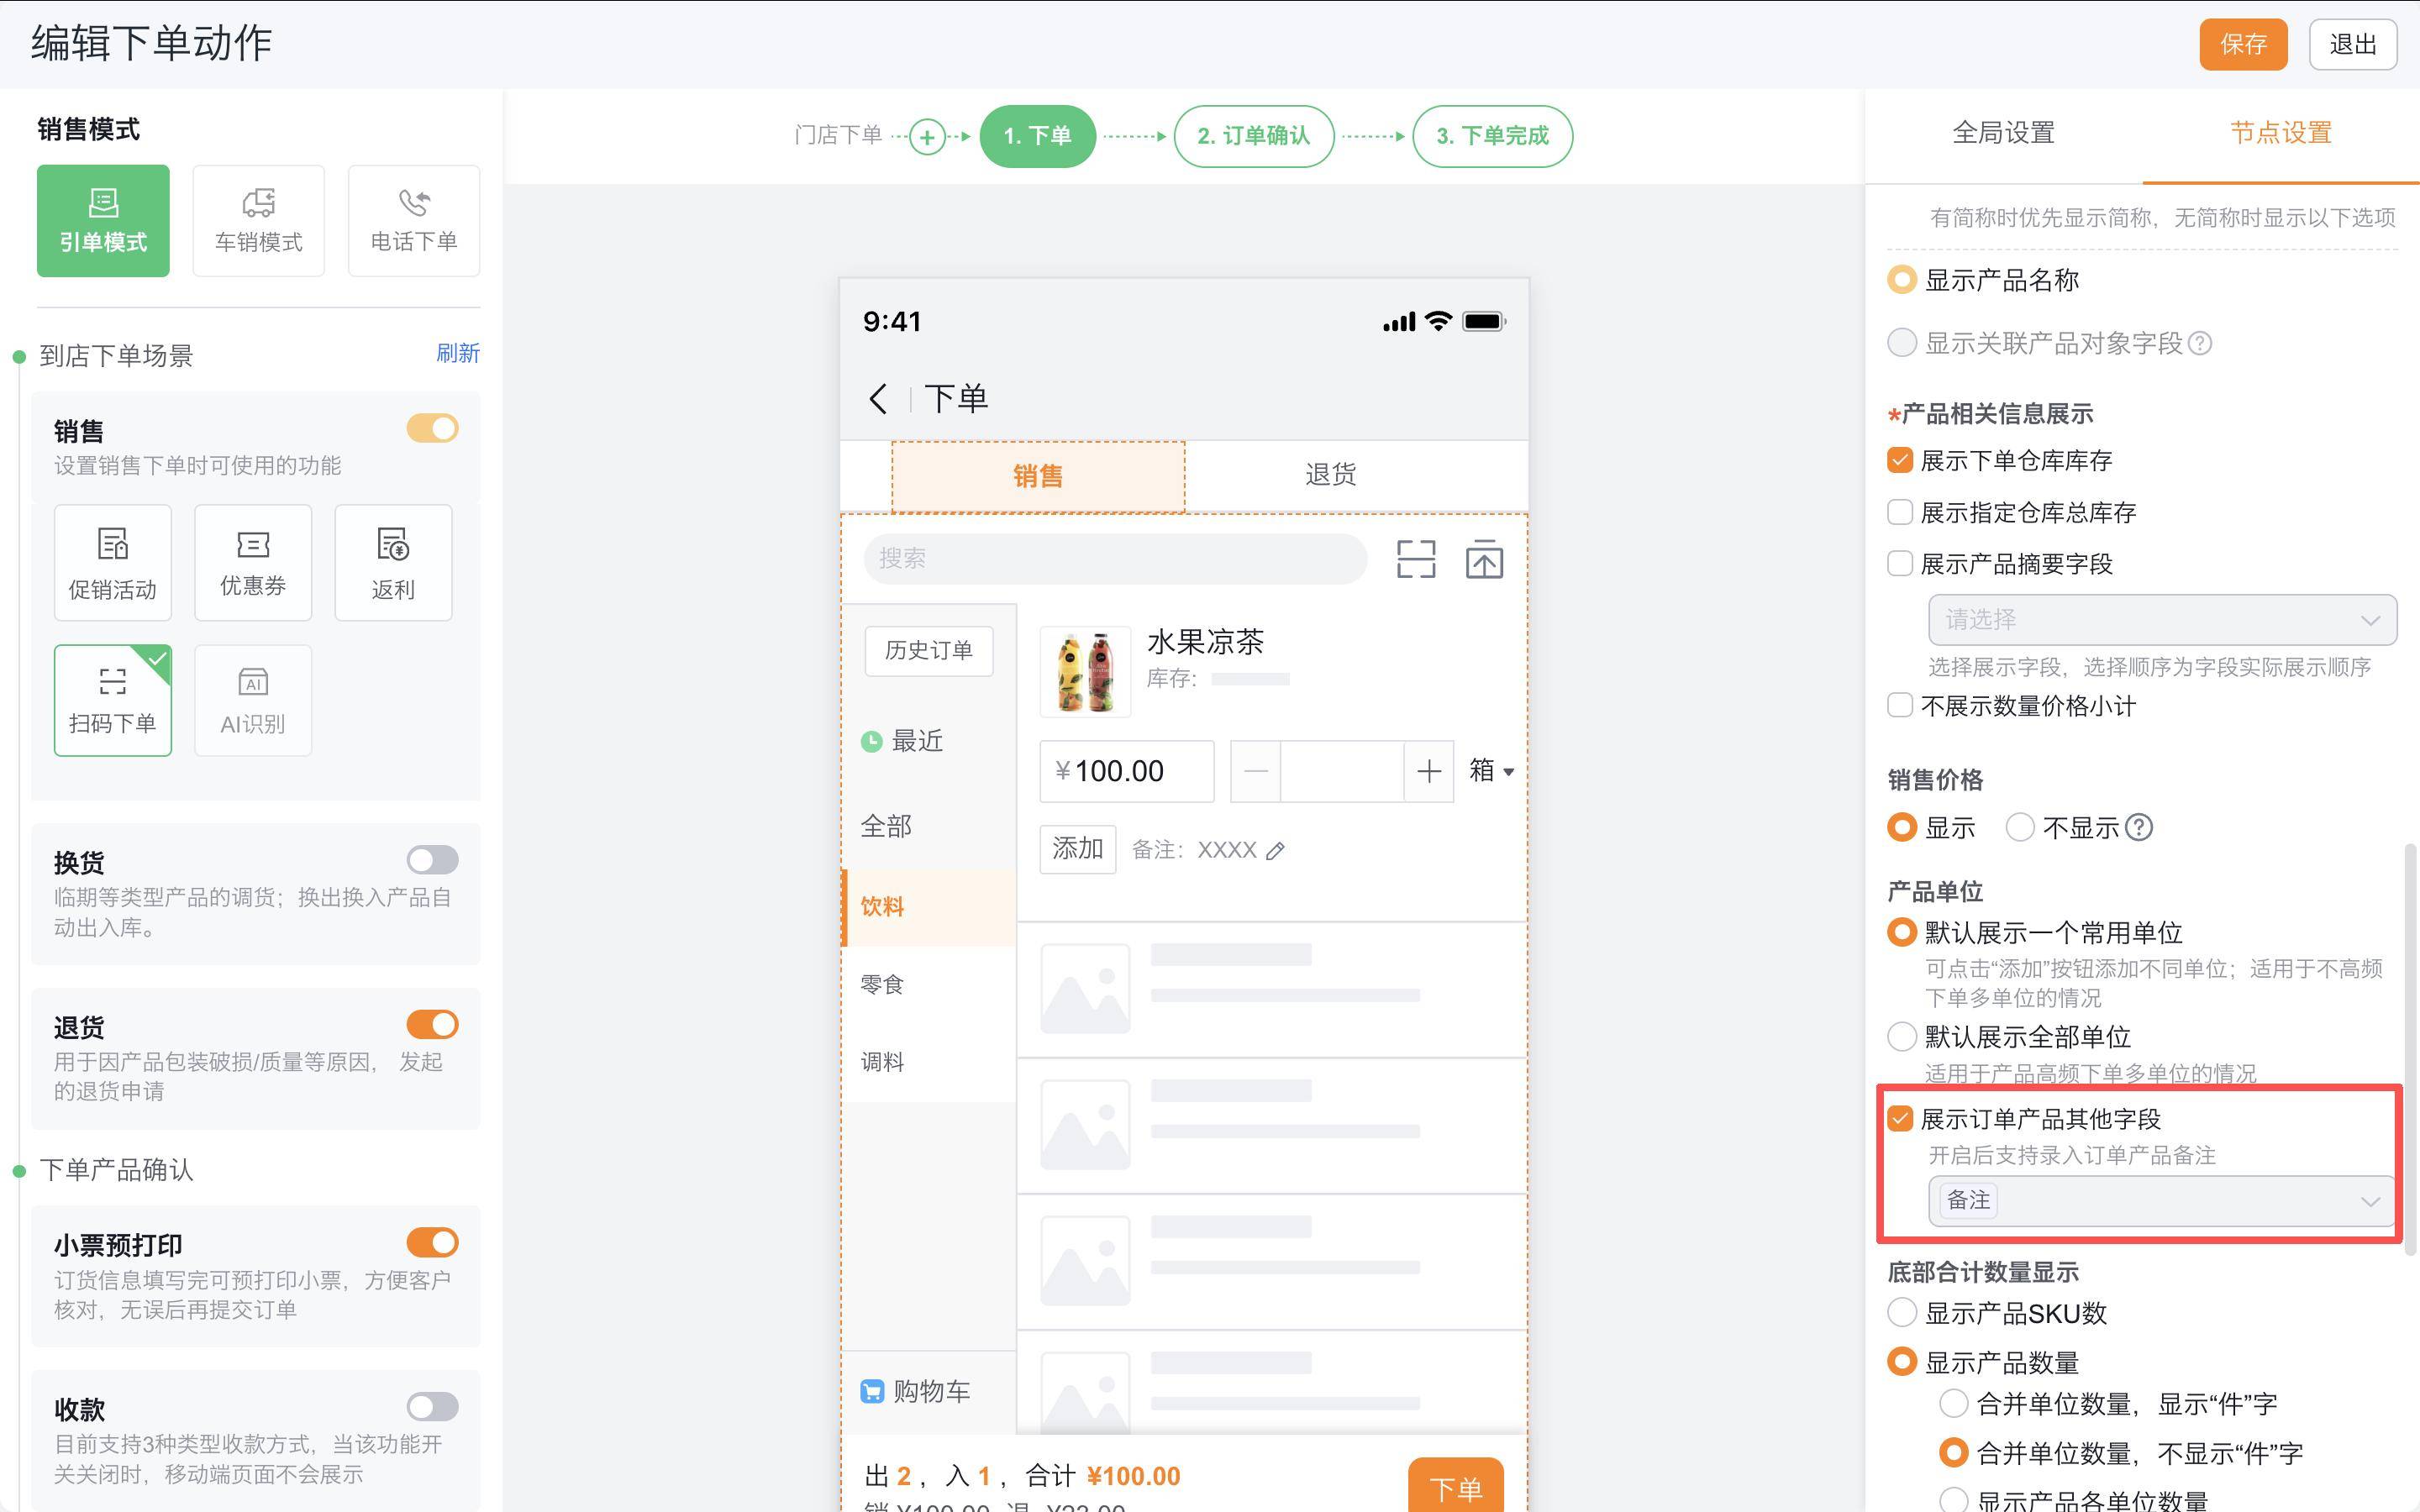Click the scan barcode icon beside search
2420x1512 pixels.
coord(1415,559)
